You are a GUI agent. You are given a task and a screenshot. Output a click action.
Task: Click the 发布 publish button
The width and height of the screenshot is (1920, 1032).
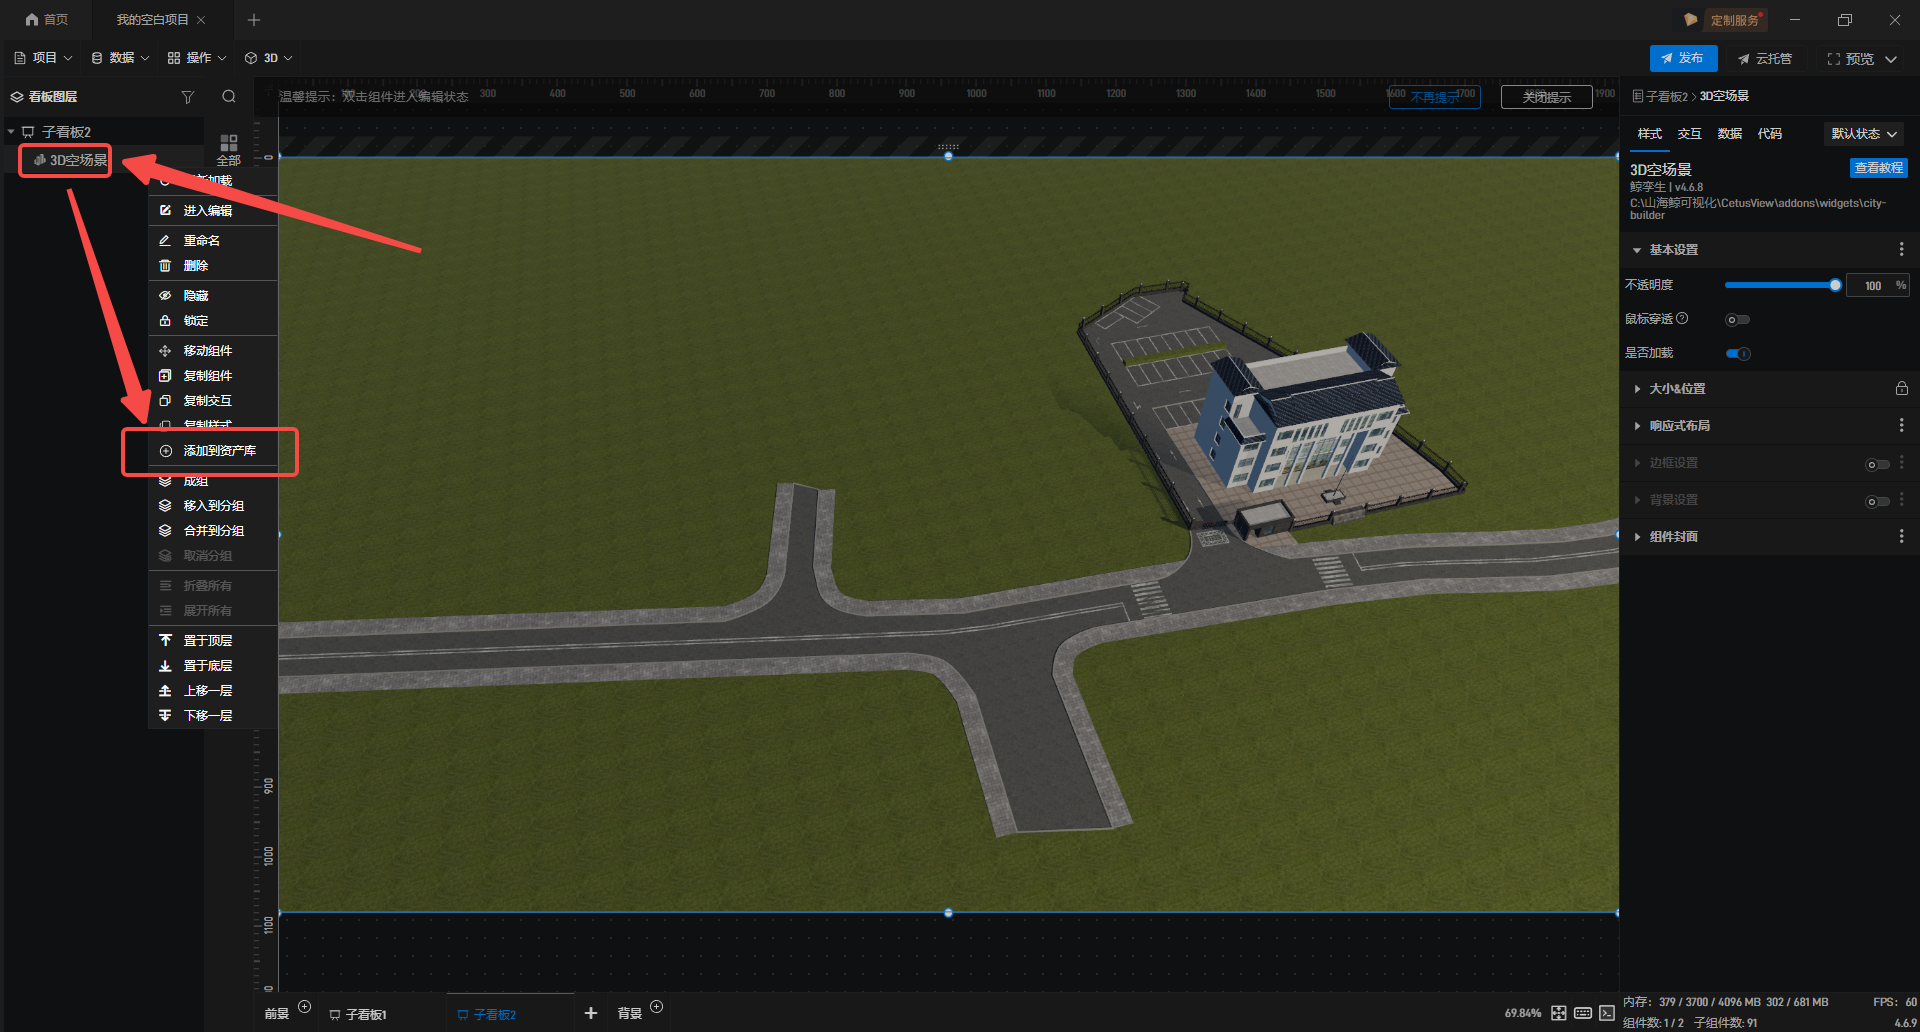1683,59
